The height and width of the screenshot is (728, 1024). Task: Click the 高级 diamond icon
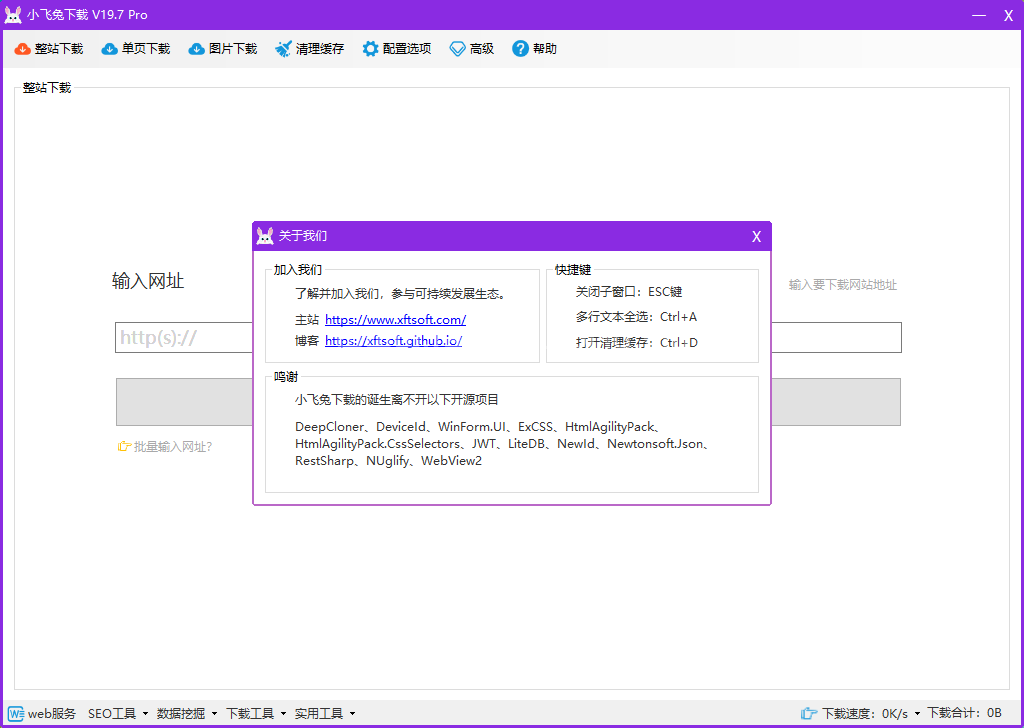pyautogui.click(x=457, y=49)
